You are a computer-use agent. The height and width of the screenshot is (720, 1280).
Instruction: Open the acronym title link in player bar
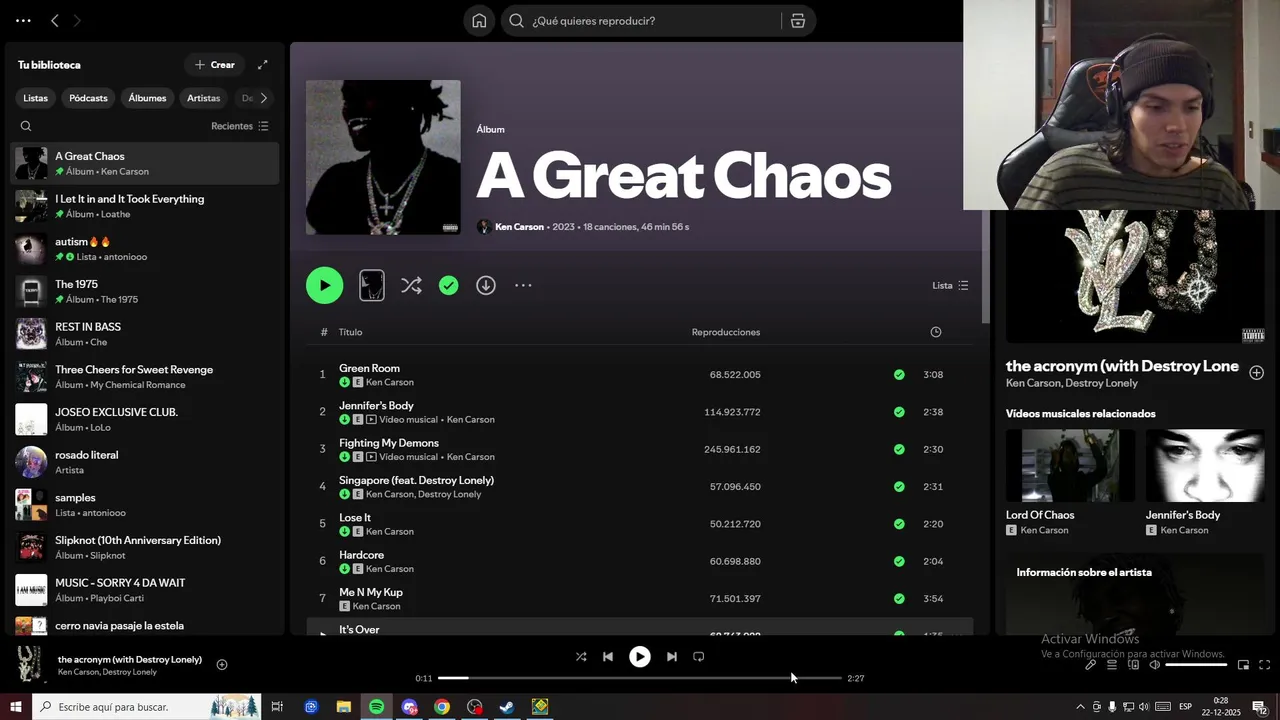(x=130, y=660)
